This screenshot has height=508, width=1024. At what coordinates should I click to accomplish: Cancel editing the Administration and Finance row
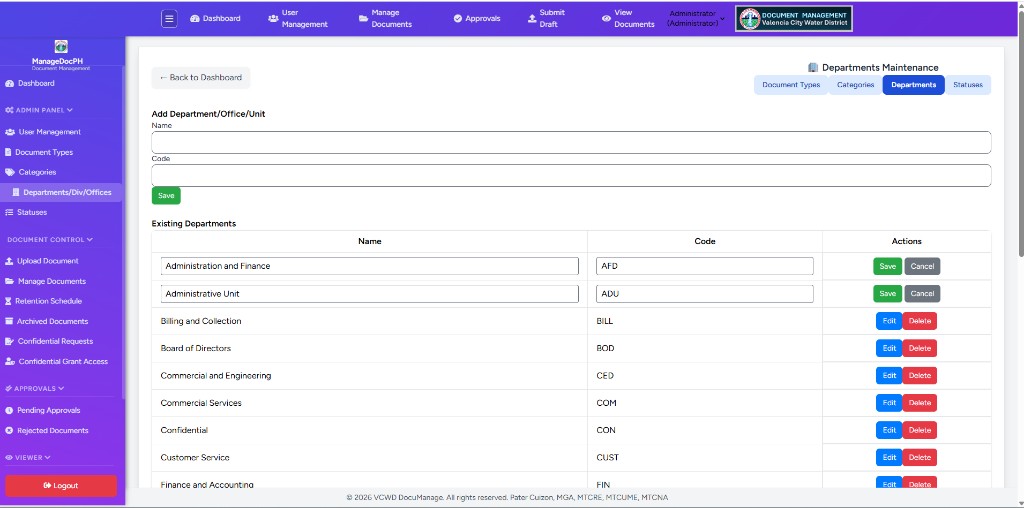[922, 266]
